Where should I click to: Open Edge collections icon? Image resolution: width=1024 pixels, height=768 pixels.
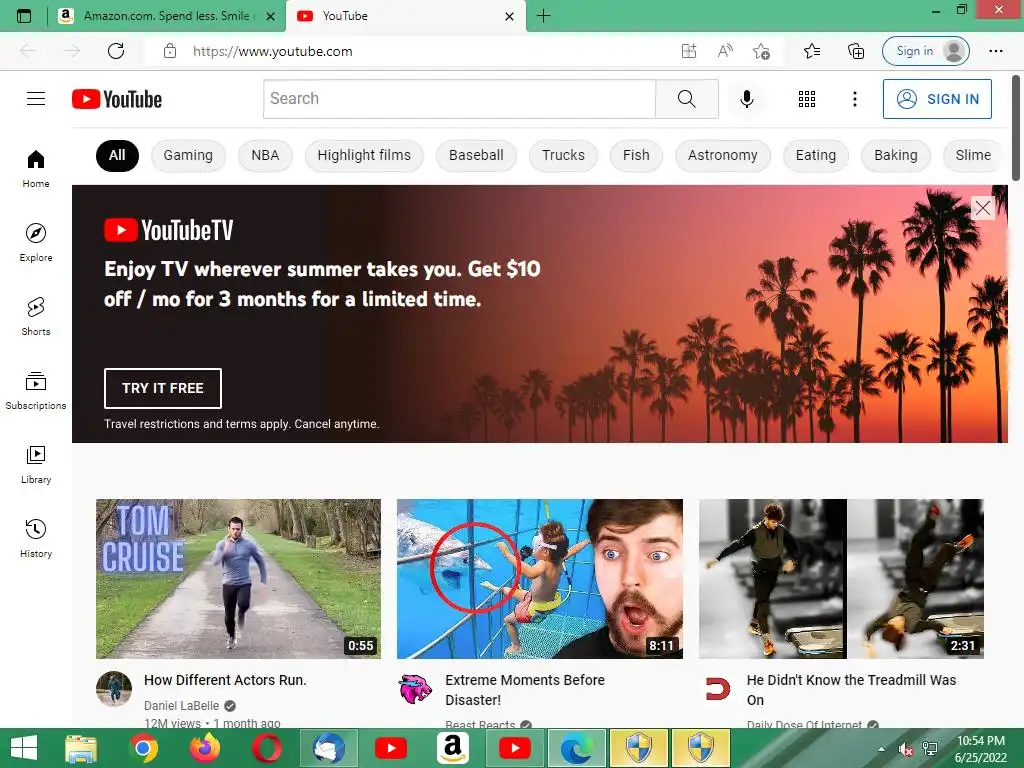(856, 51)
